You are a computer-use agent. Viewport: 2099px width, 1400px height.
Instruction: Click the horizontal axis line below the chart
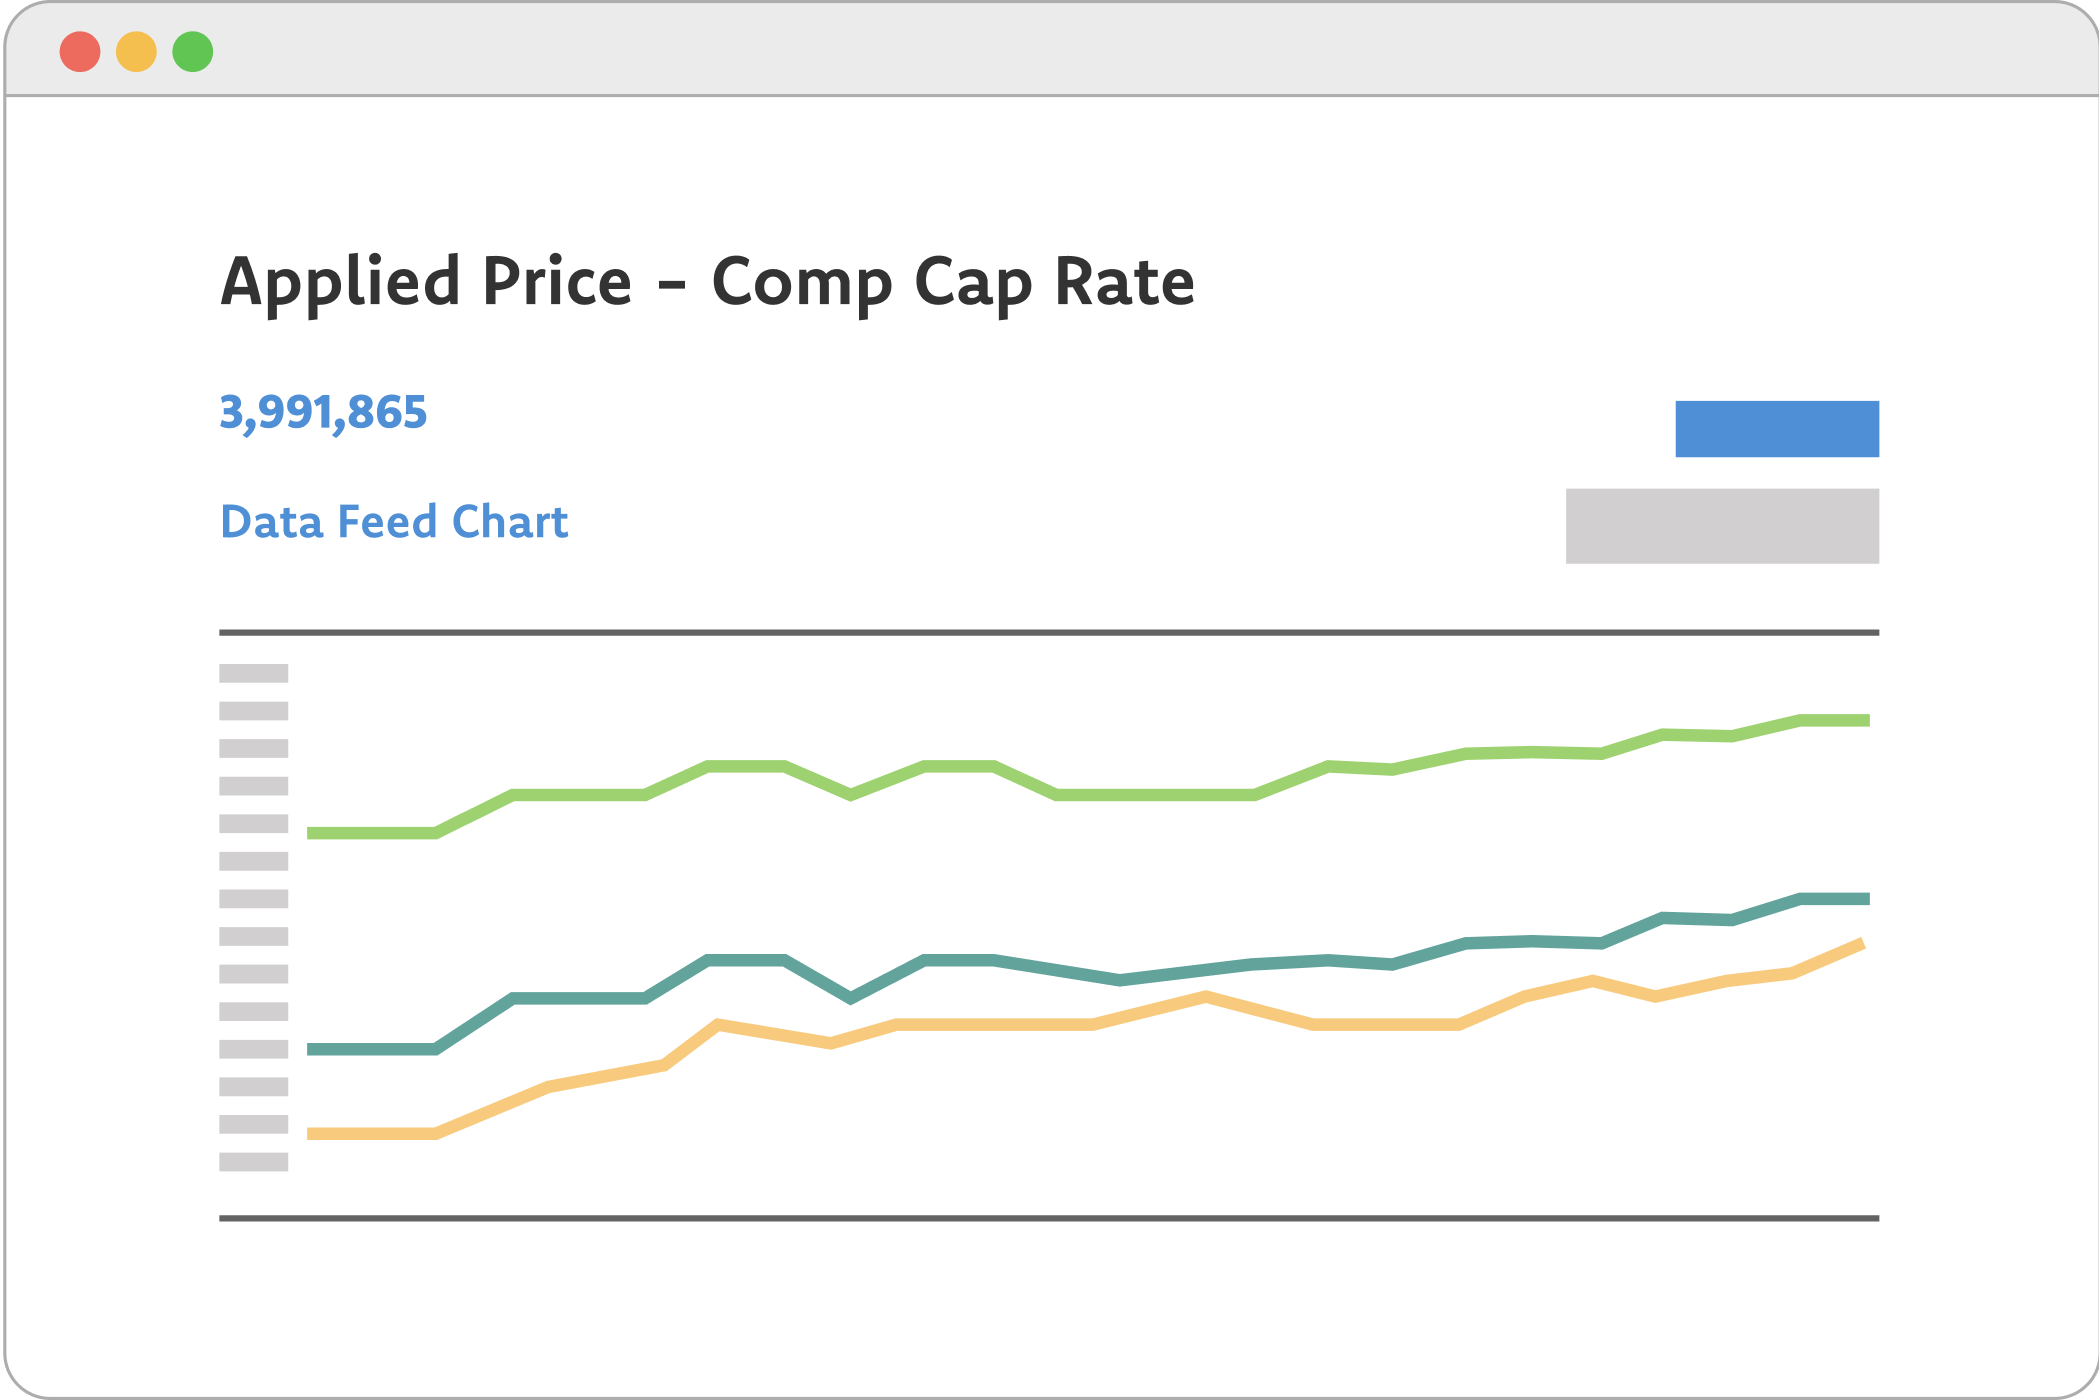(1049, 1218)
